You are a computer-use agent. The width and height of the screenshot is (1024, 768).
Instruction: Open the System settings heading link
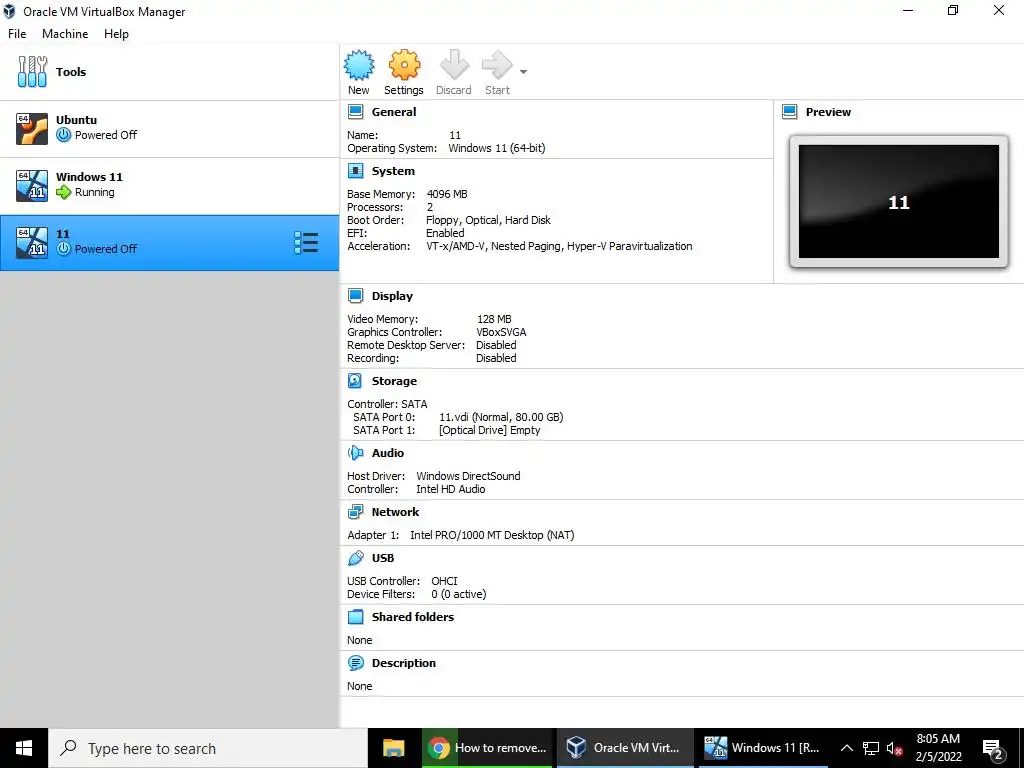click(x=393, y=171)
